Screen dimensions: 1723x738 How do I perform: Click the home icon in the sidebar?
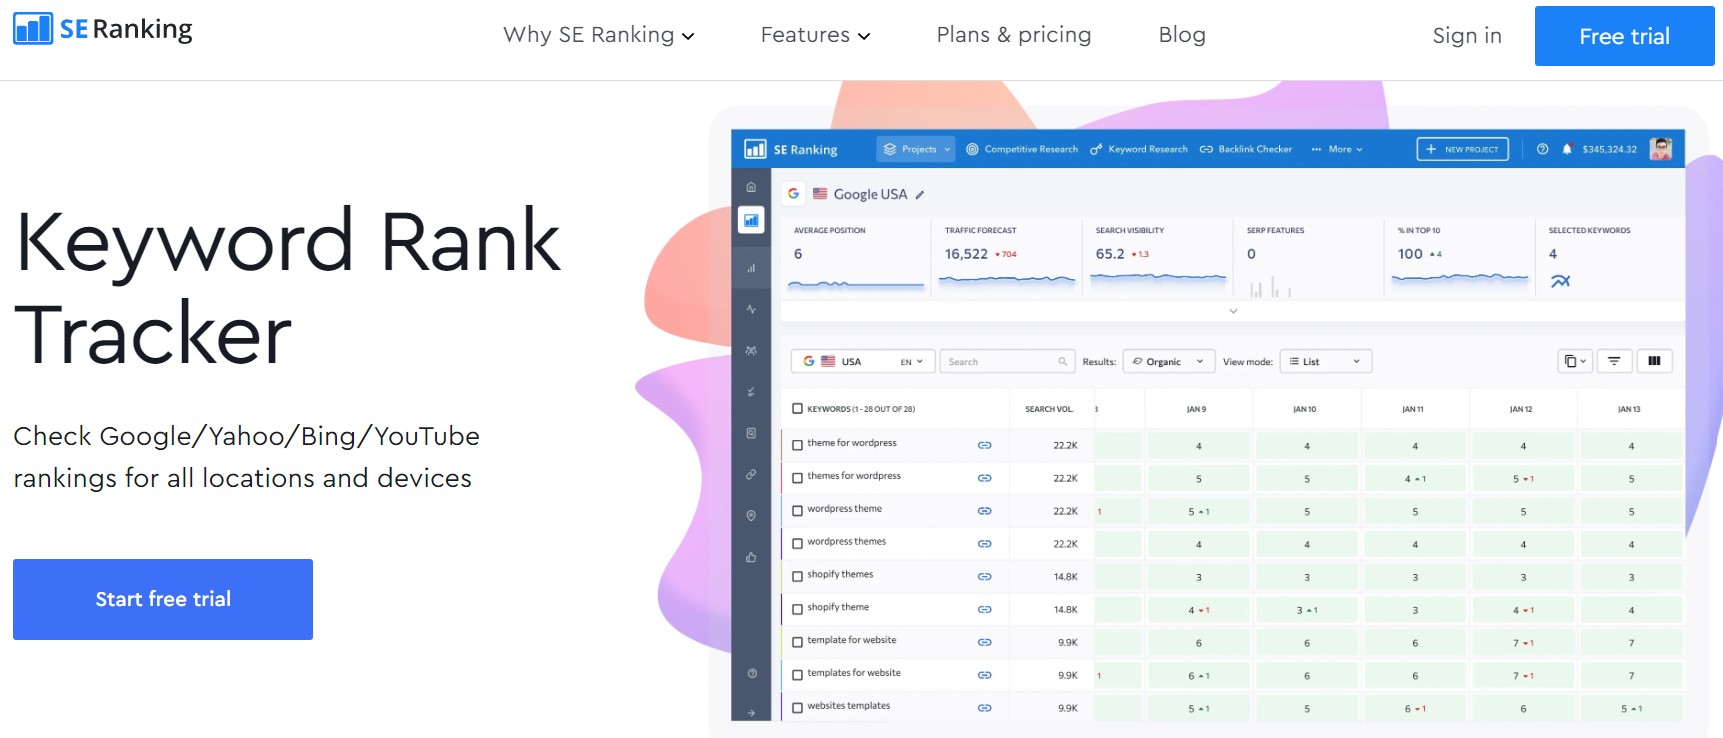click(751, 187)
